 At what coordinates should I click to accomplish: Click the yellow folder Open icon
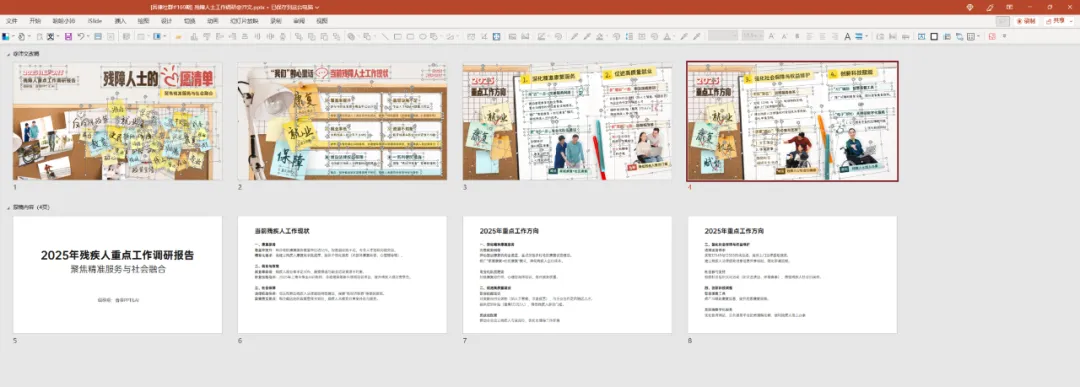[178, 36]
